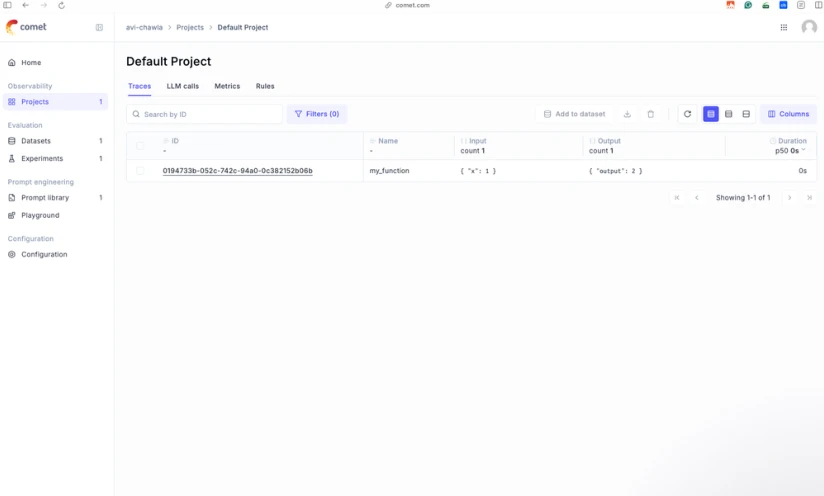Open Playground in the sidebar

[55, 215]
